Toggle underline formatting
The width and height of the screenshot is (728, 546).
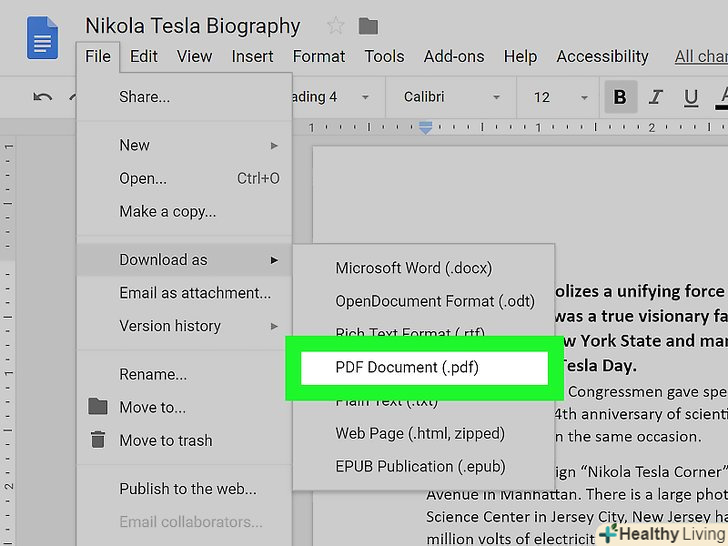690,97
